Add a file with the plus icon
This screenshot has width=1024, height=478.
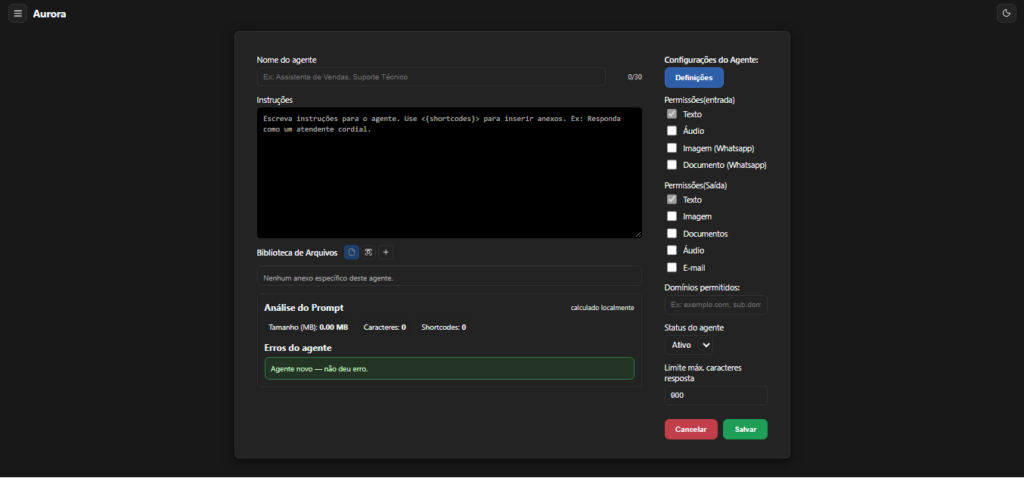click(x=386, y=252)
